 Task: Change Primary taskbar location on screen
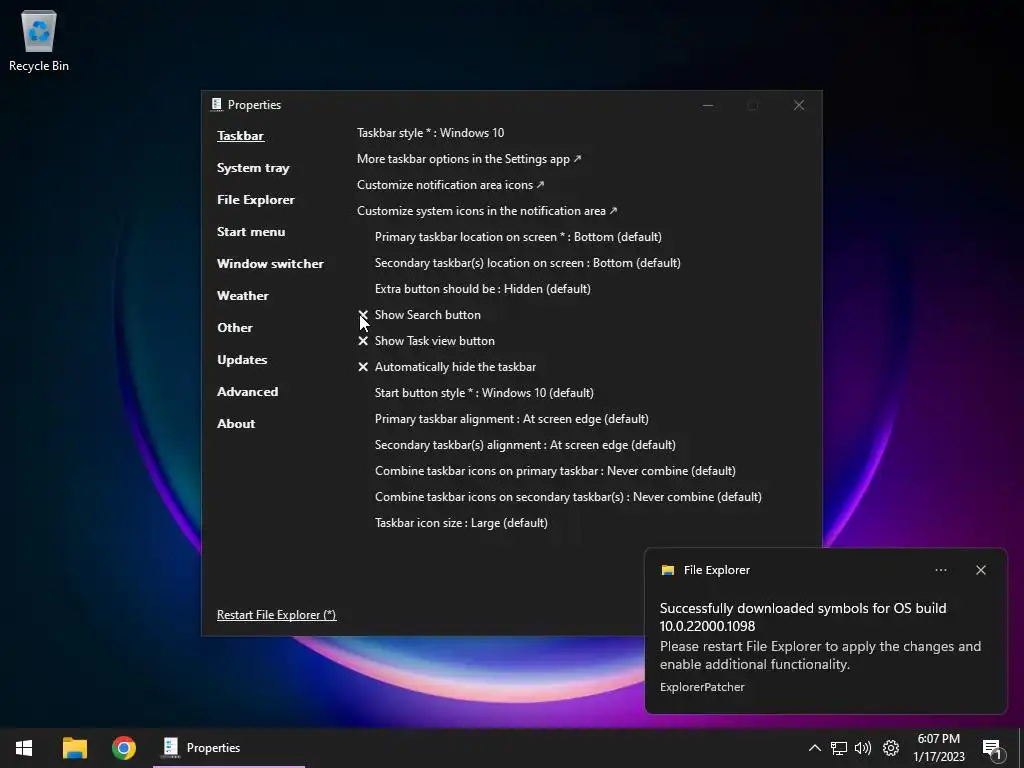tap(518, 237)
